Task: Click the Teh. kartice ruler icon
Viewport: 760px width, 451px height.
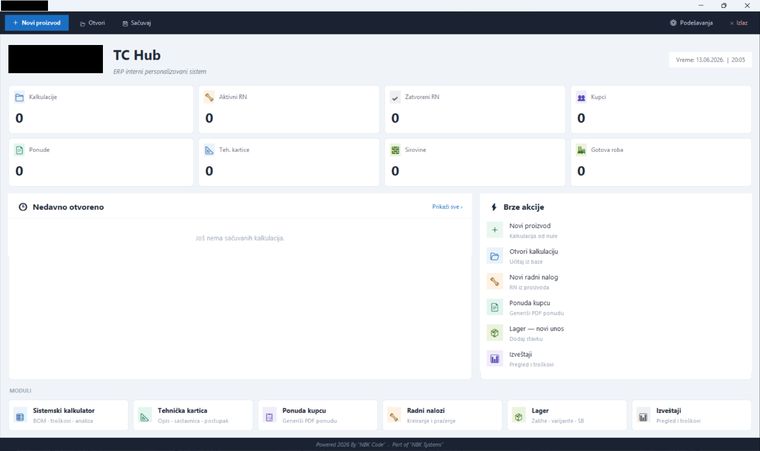Action: point(209,150)
